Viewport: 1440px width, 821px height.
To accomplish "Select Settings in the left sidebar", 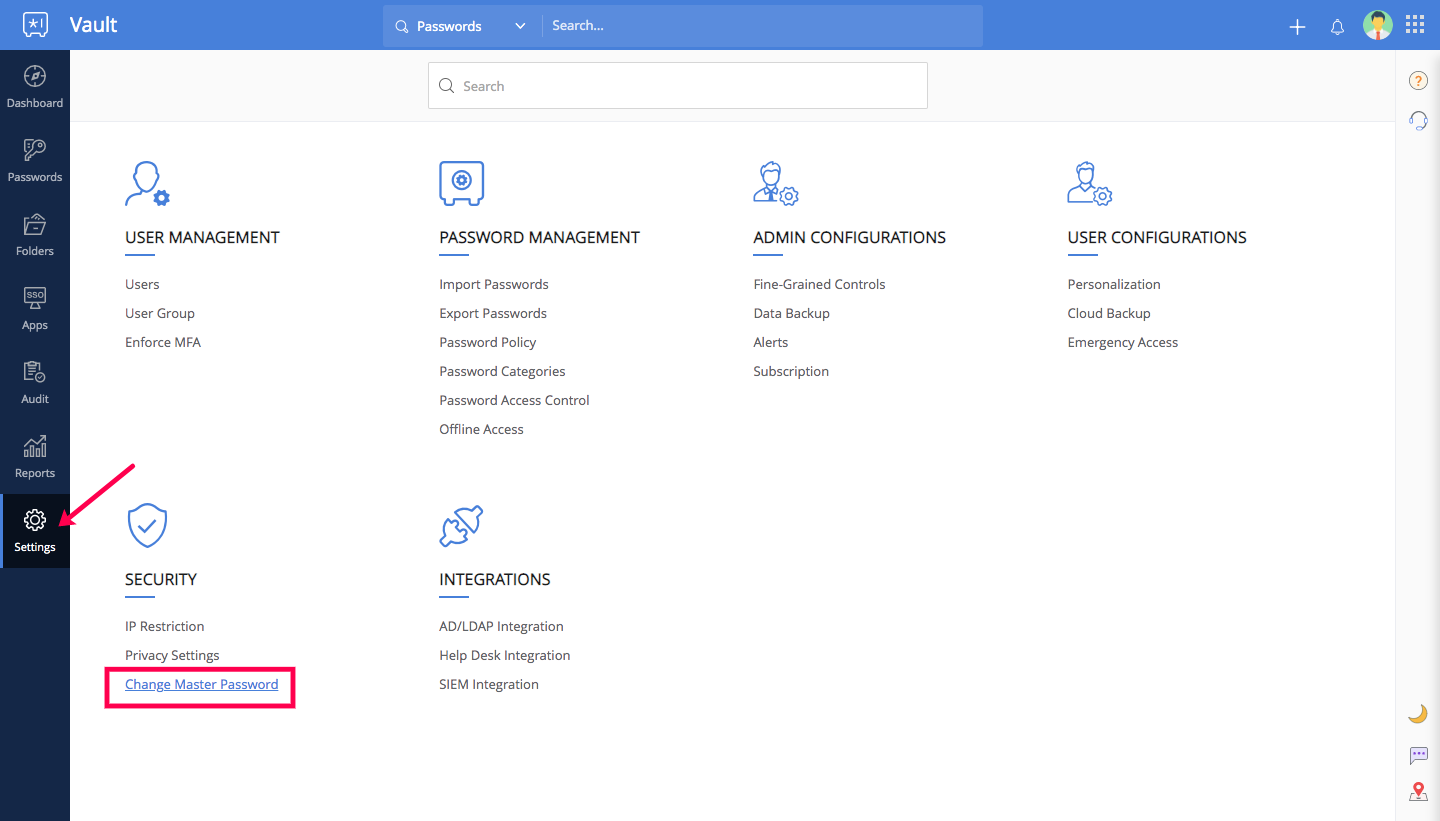I will tap(35, 531).
